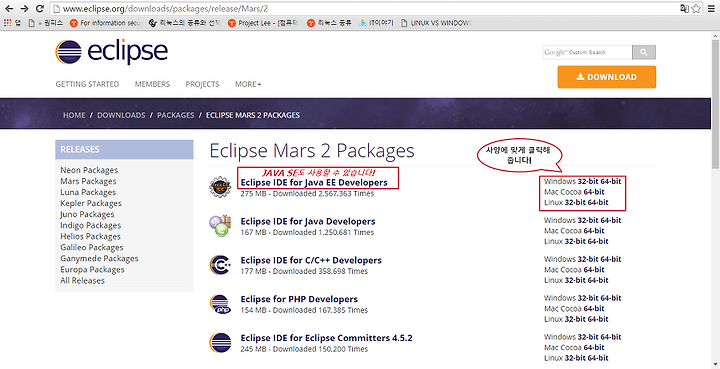This screenshot has height=369, width=720.
Task: Select Ganymede Packages in Releases
Action: click(x=99, y=258)
